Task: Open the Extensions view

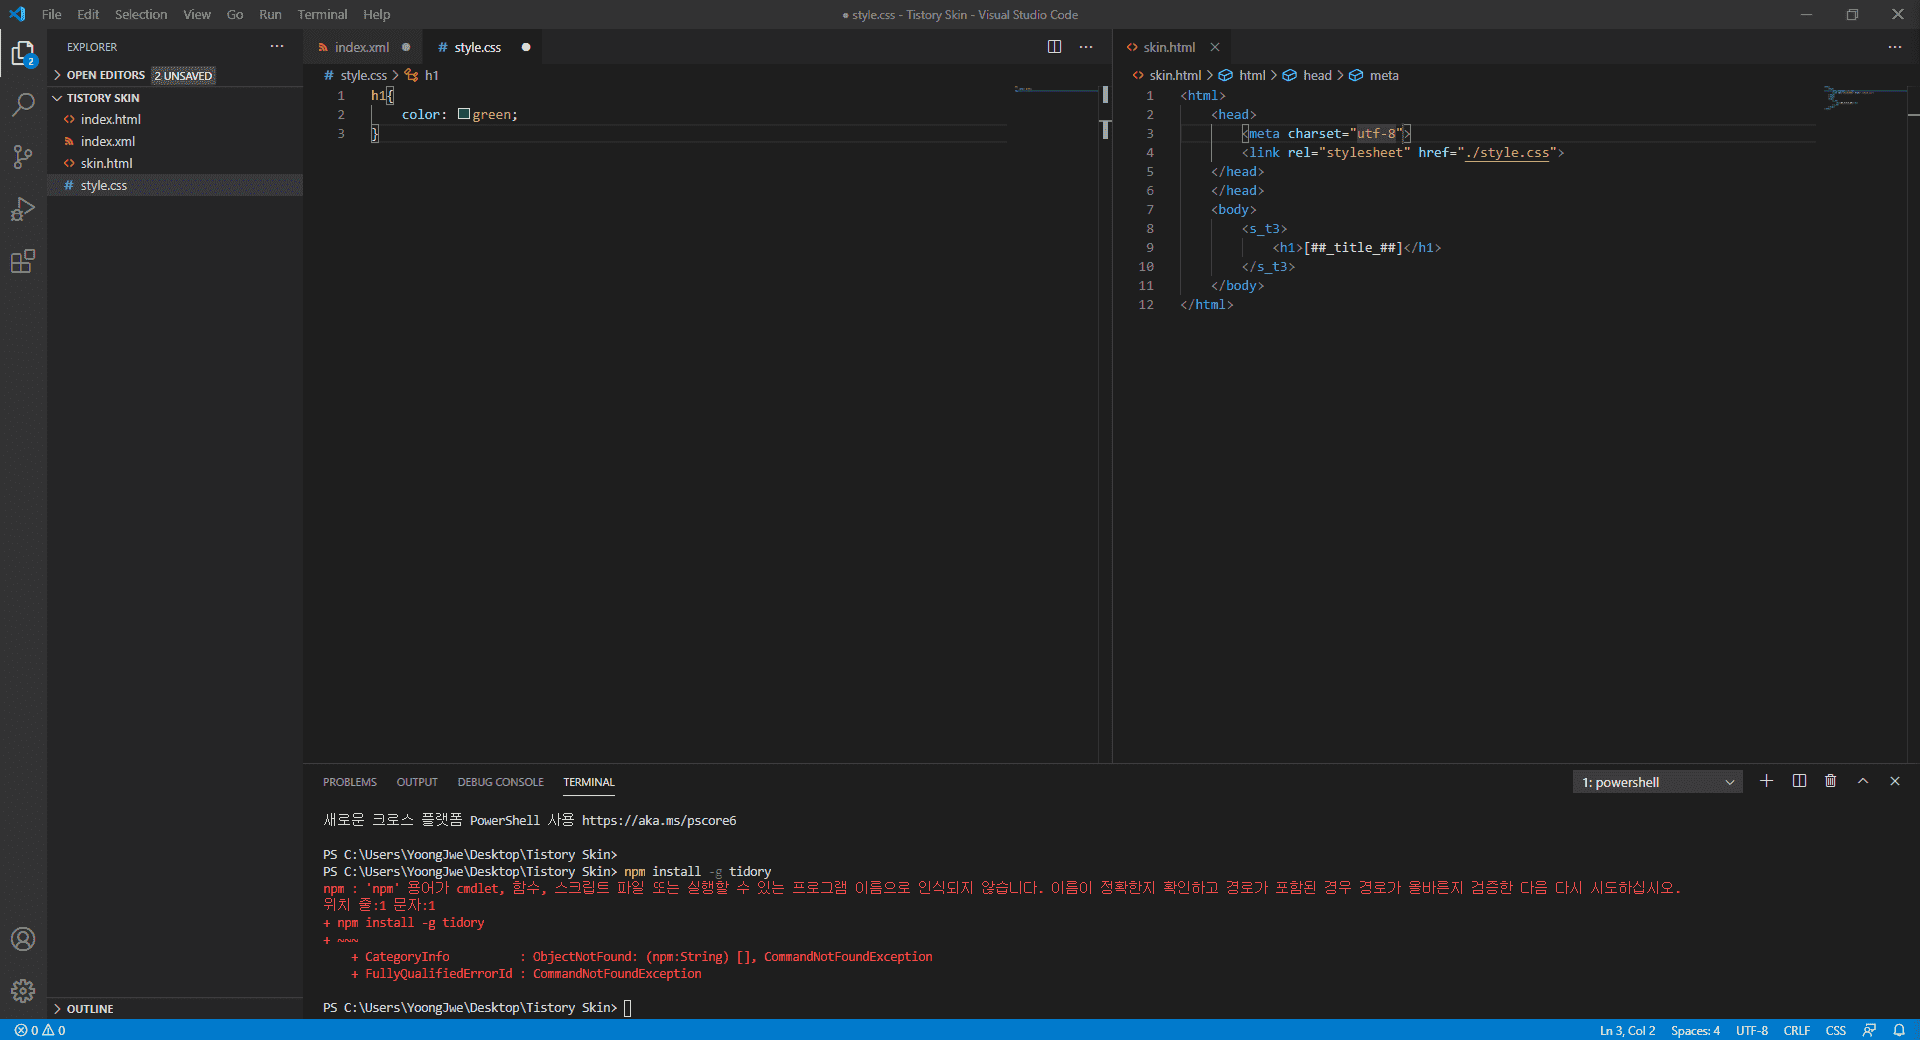Action: (23, 262)
